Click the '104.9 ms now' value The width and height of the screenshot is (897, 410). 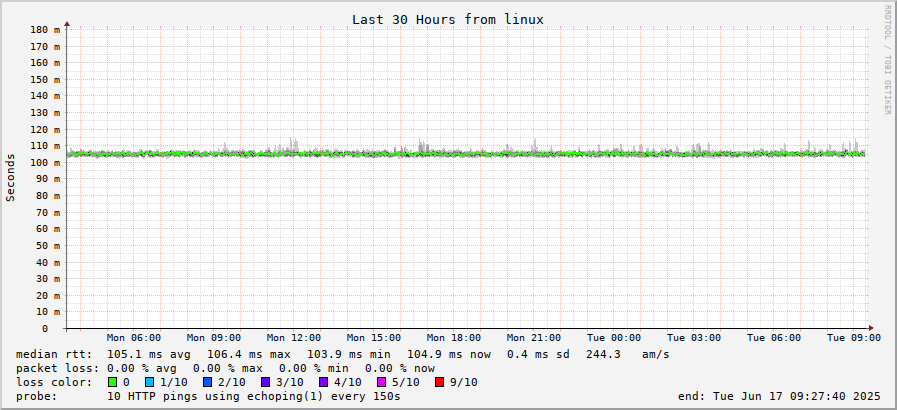(449, 355)
